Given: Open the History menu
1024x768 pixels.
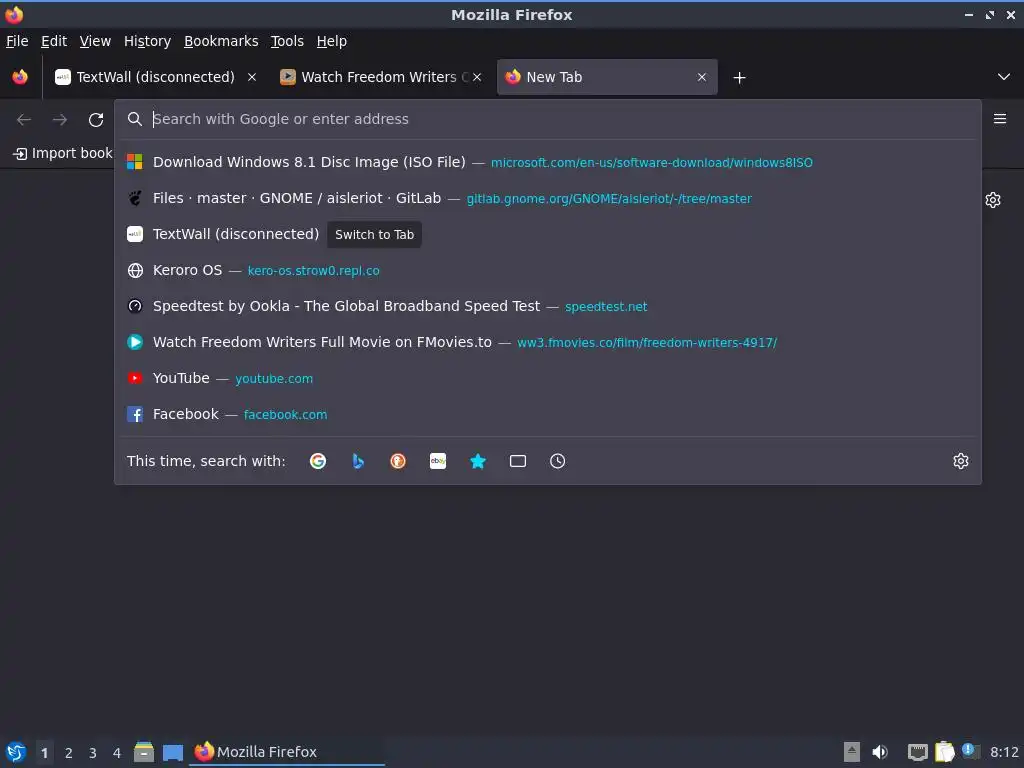Looking at the screenshot, I should coord(148,41).
